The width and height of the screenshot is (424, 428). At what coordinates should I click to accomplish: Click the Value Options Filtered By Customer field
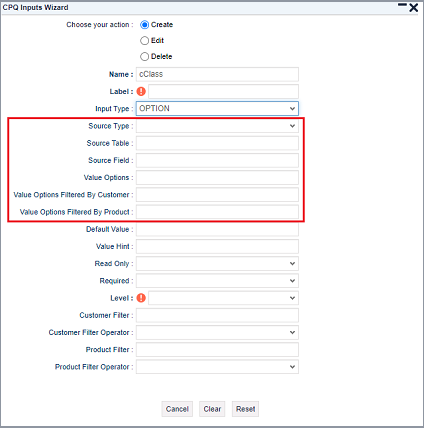tap(217, 195)
